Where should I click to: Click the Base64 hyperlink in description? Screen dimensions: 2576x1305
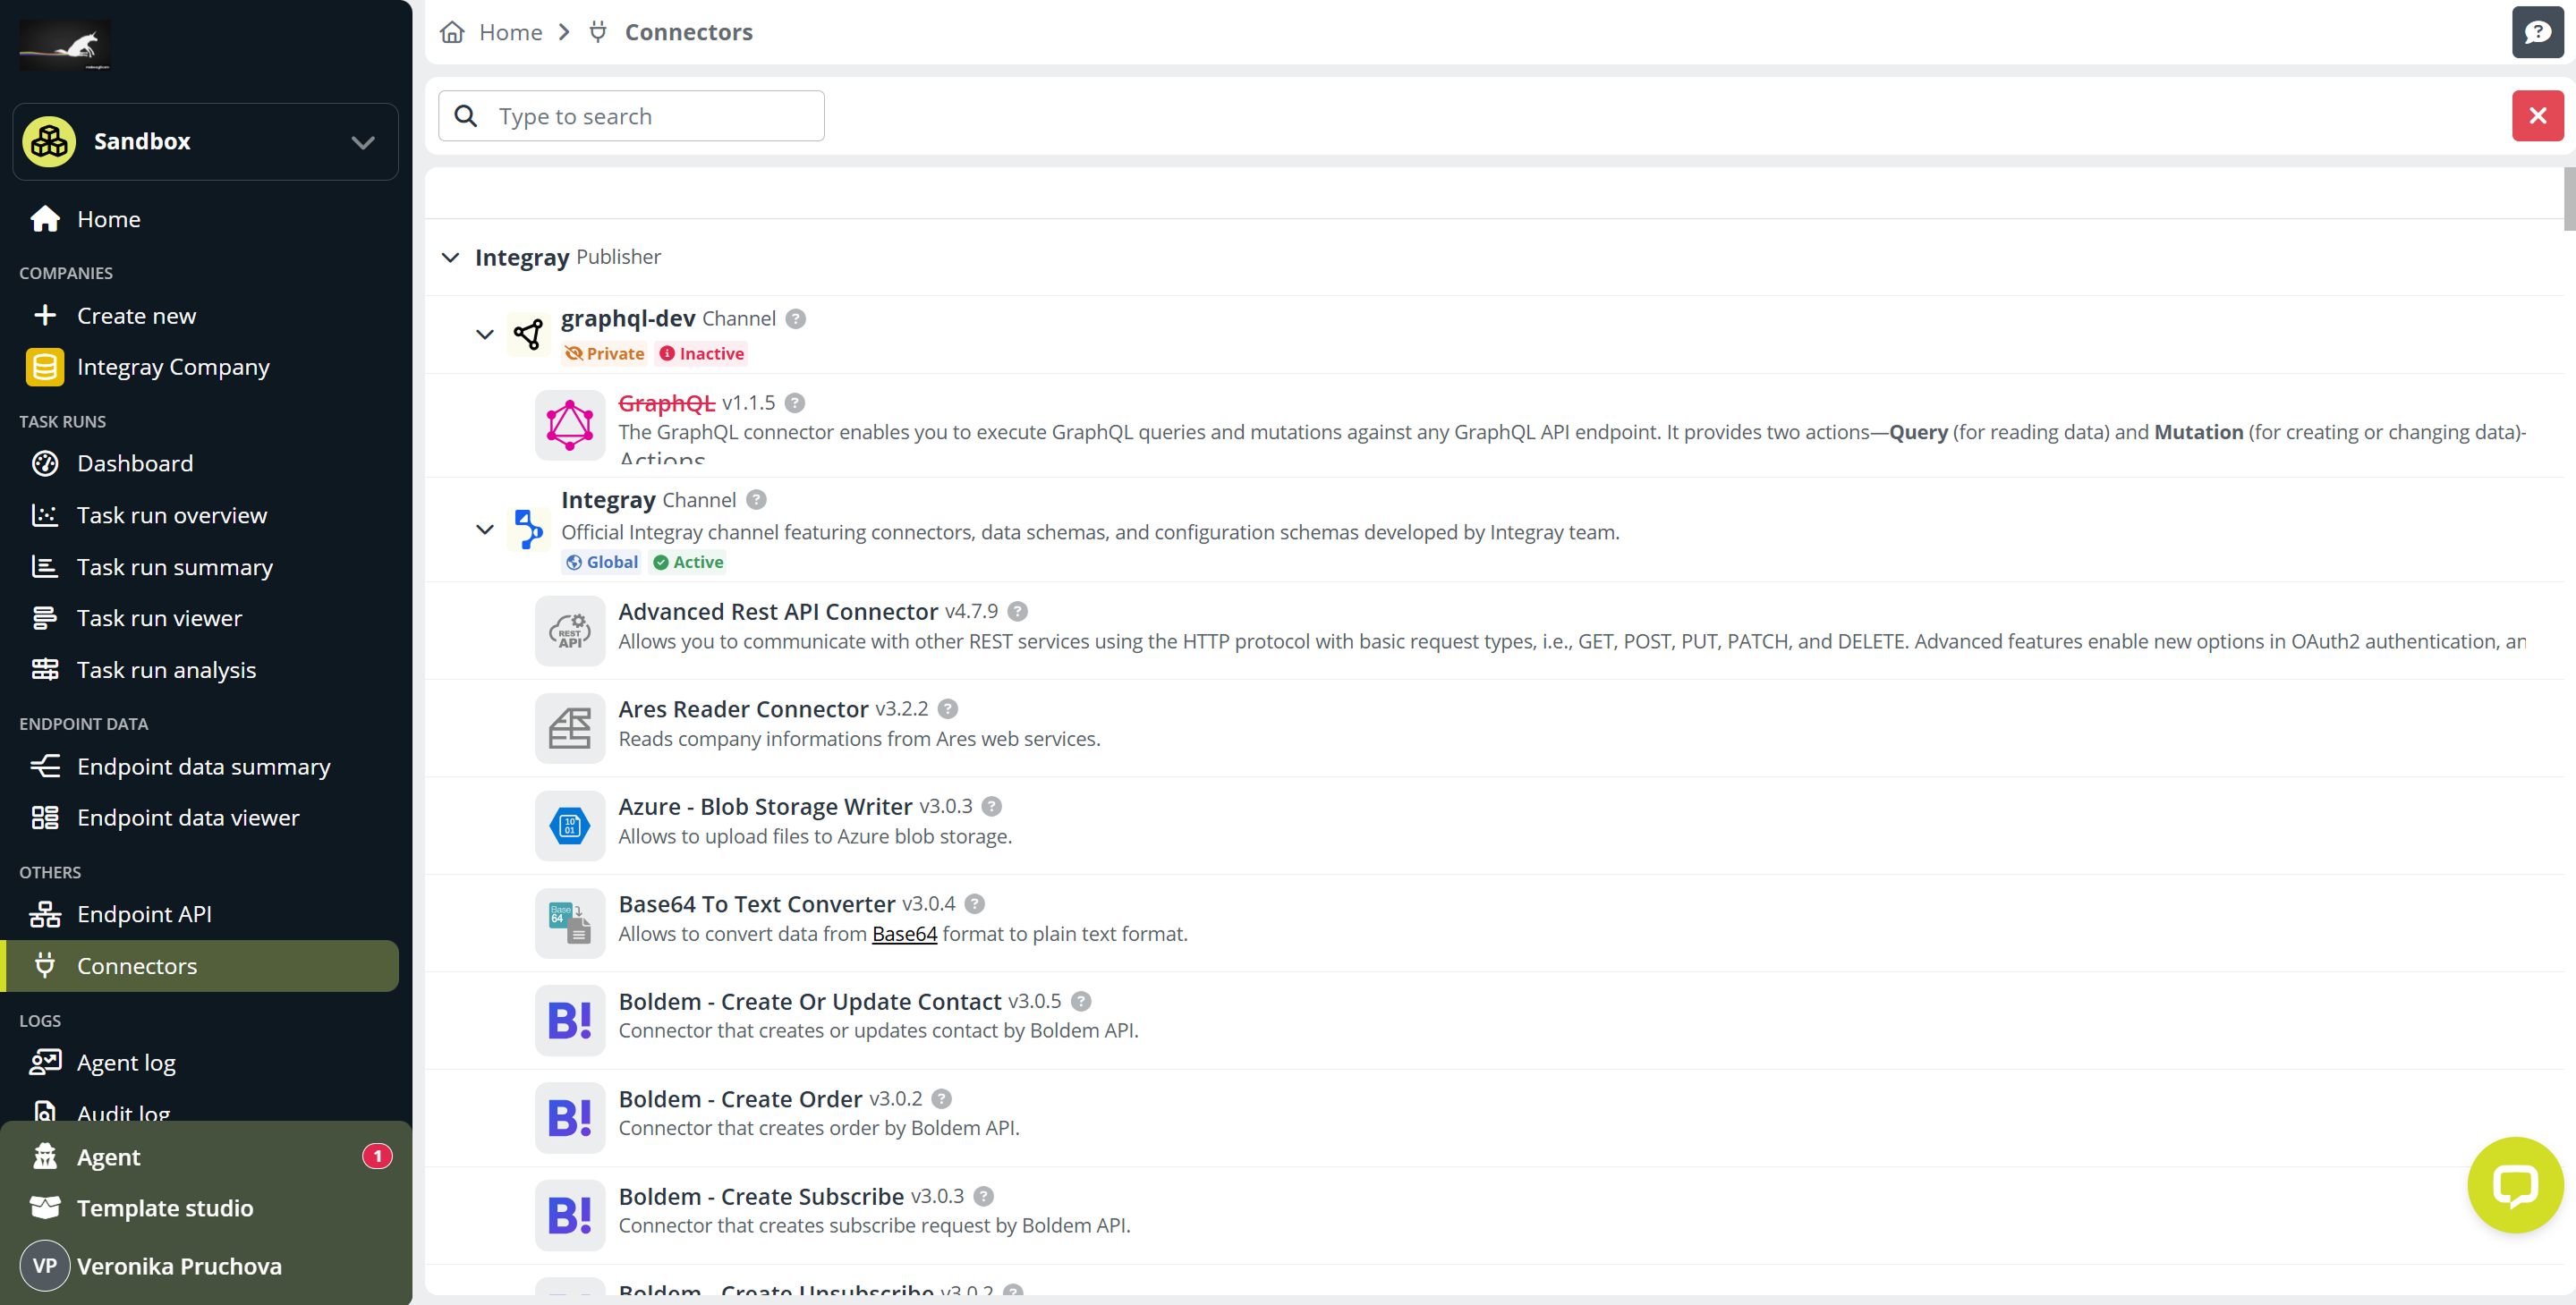click(x=904, y=934)
